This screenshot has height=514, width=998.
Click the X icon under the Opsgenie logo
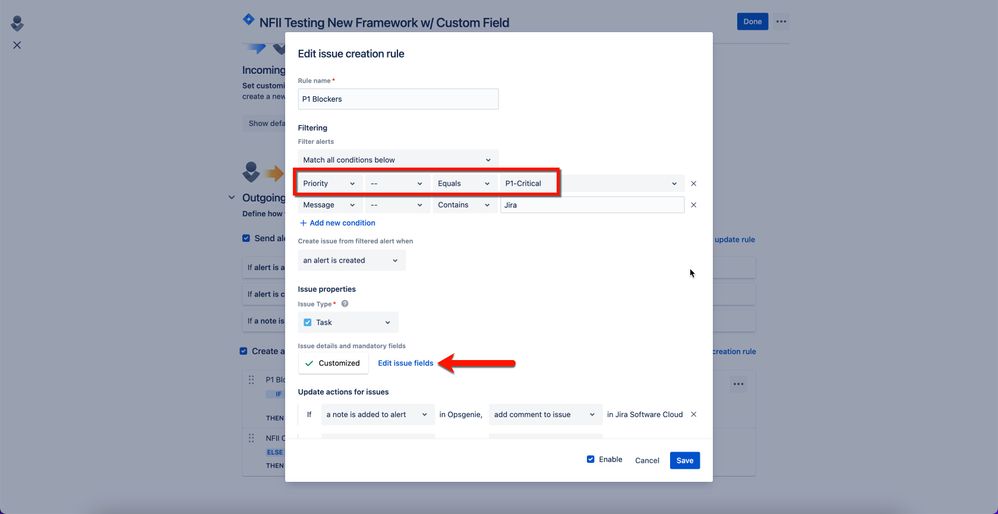point(17,45)
